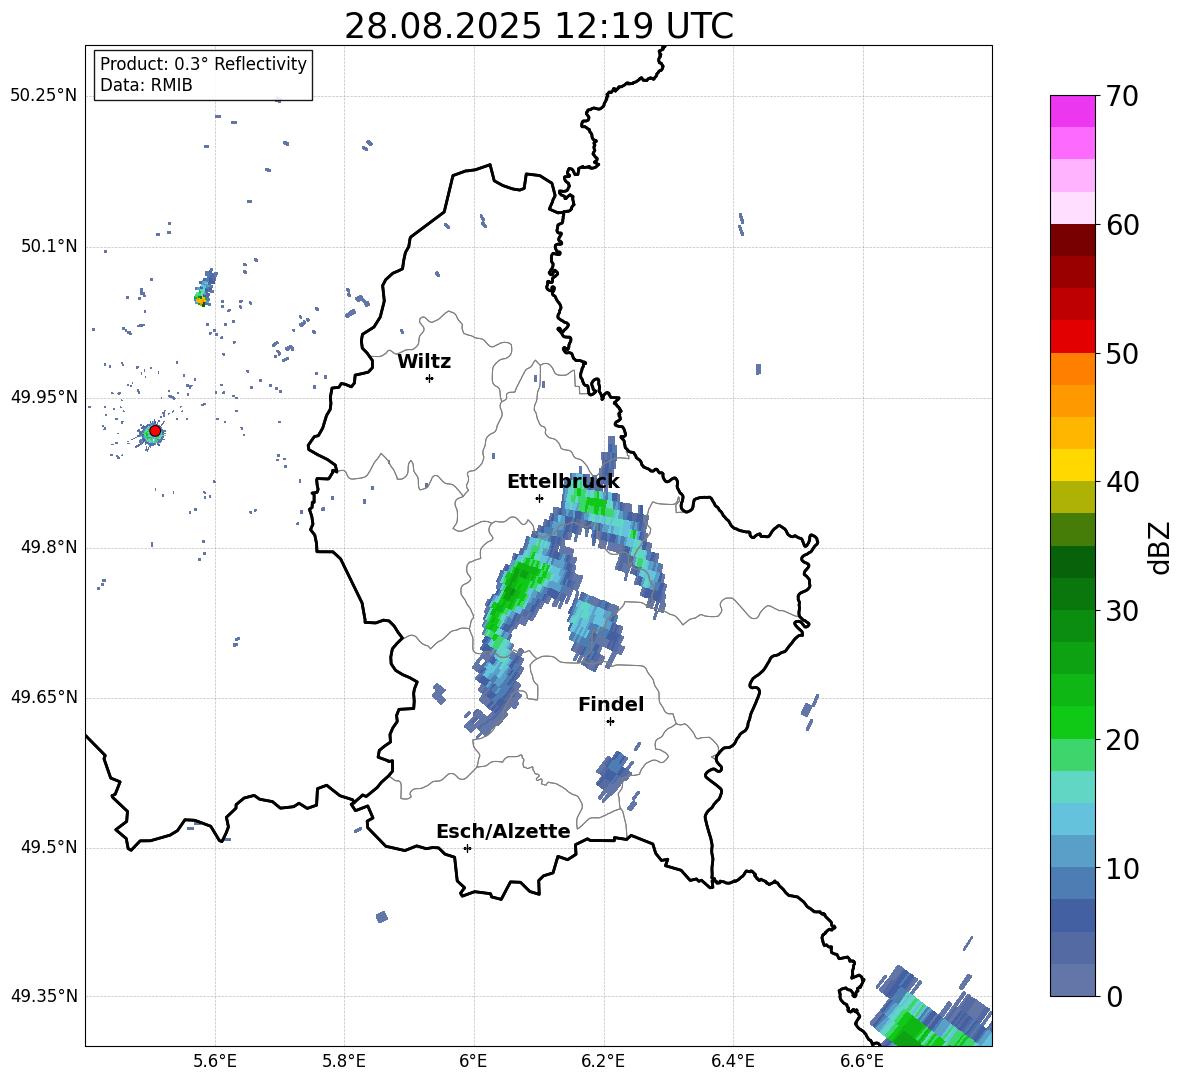Click the dark maroon colorbar segment below 60

[1072, 240]
